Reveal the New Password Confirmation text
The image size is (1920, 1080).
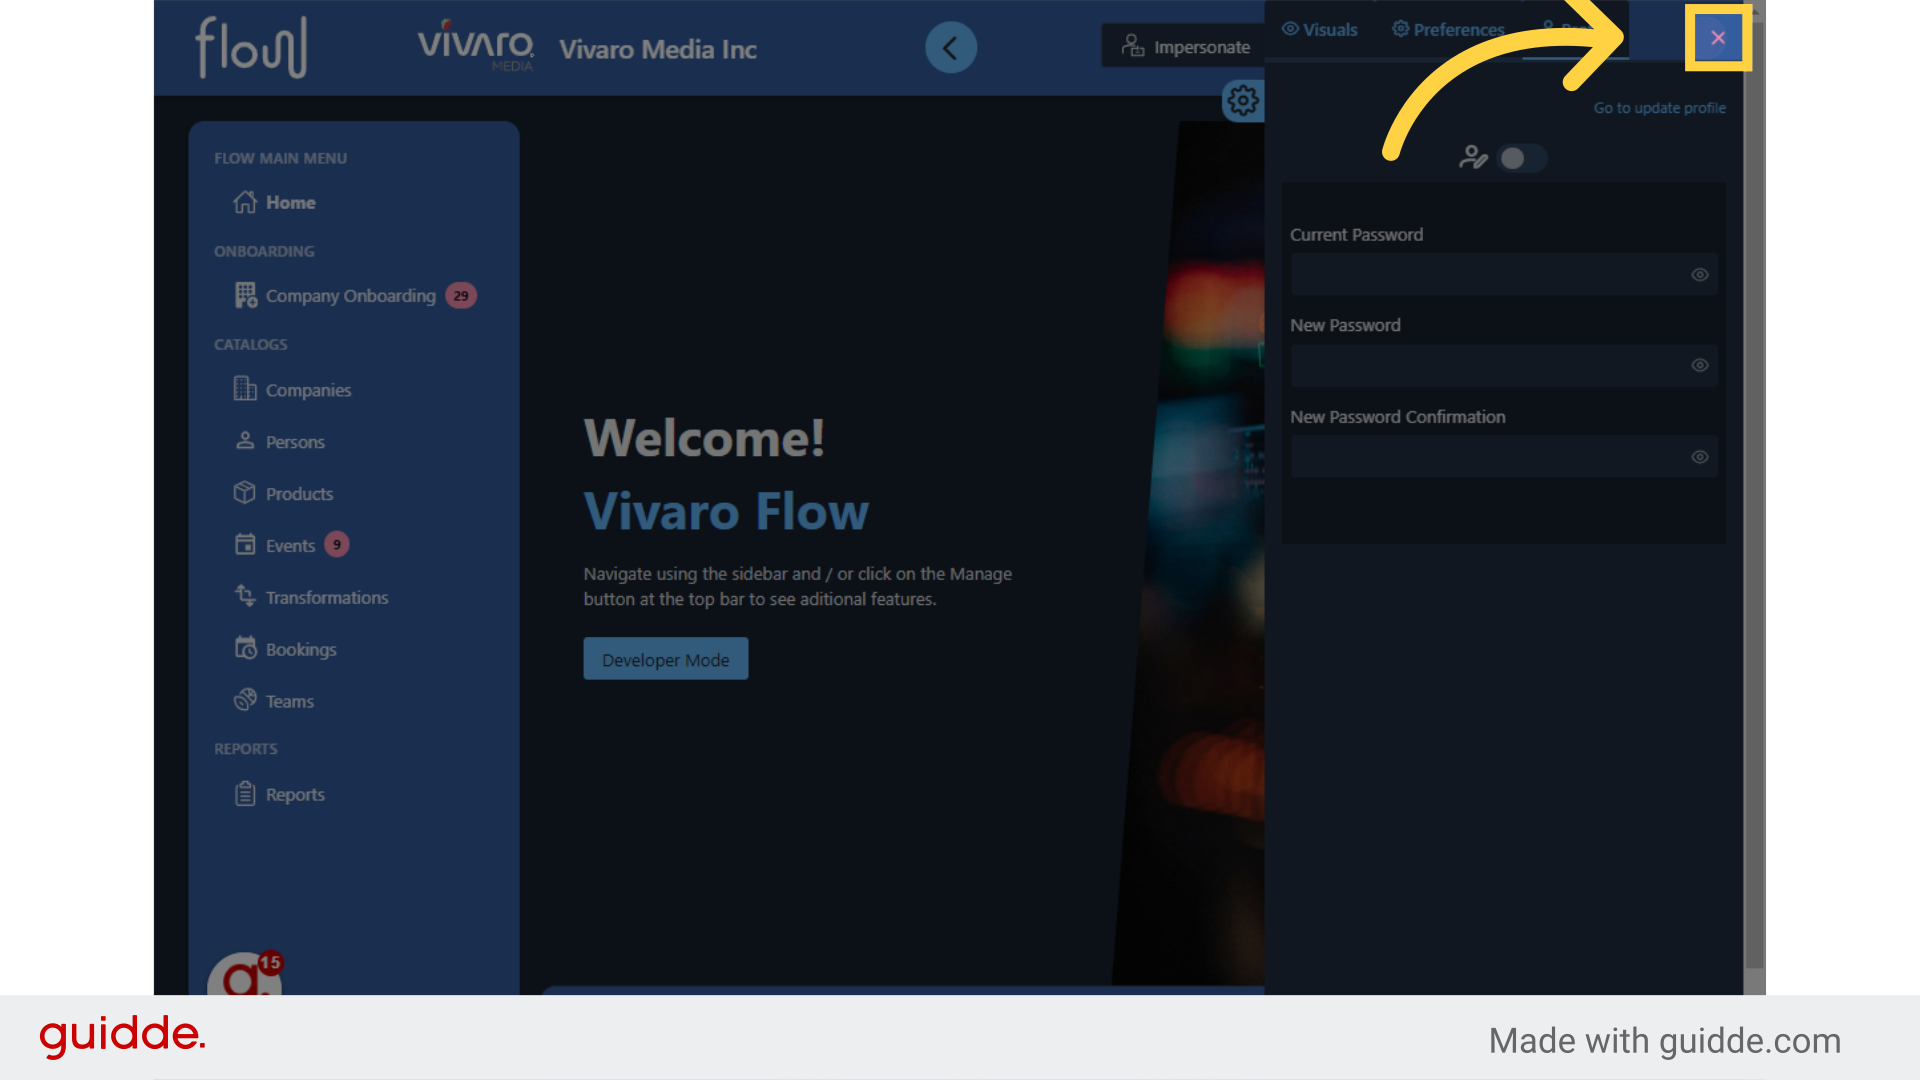(1699, 457)
